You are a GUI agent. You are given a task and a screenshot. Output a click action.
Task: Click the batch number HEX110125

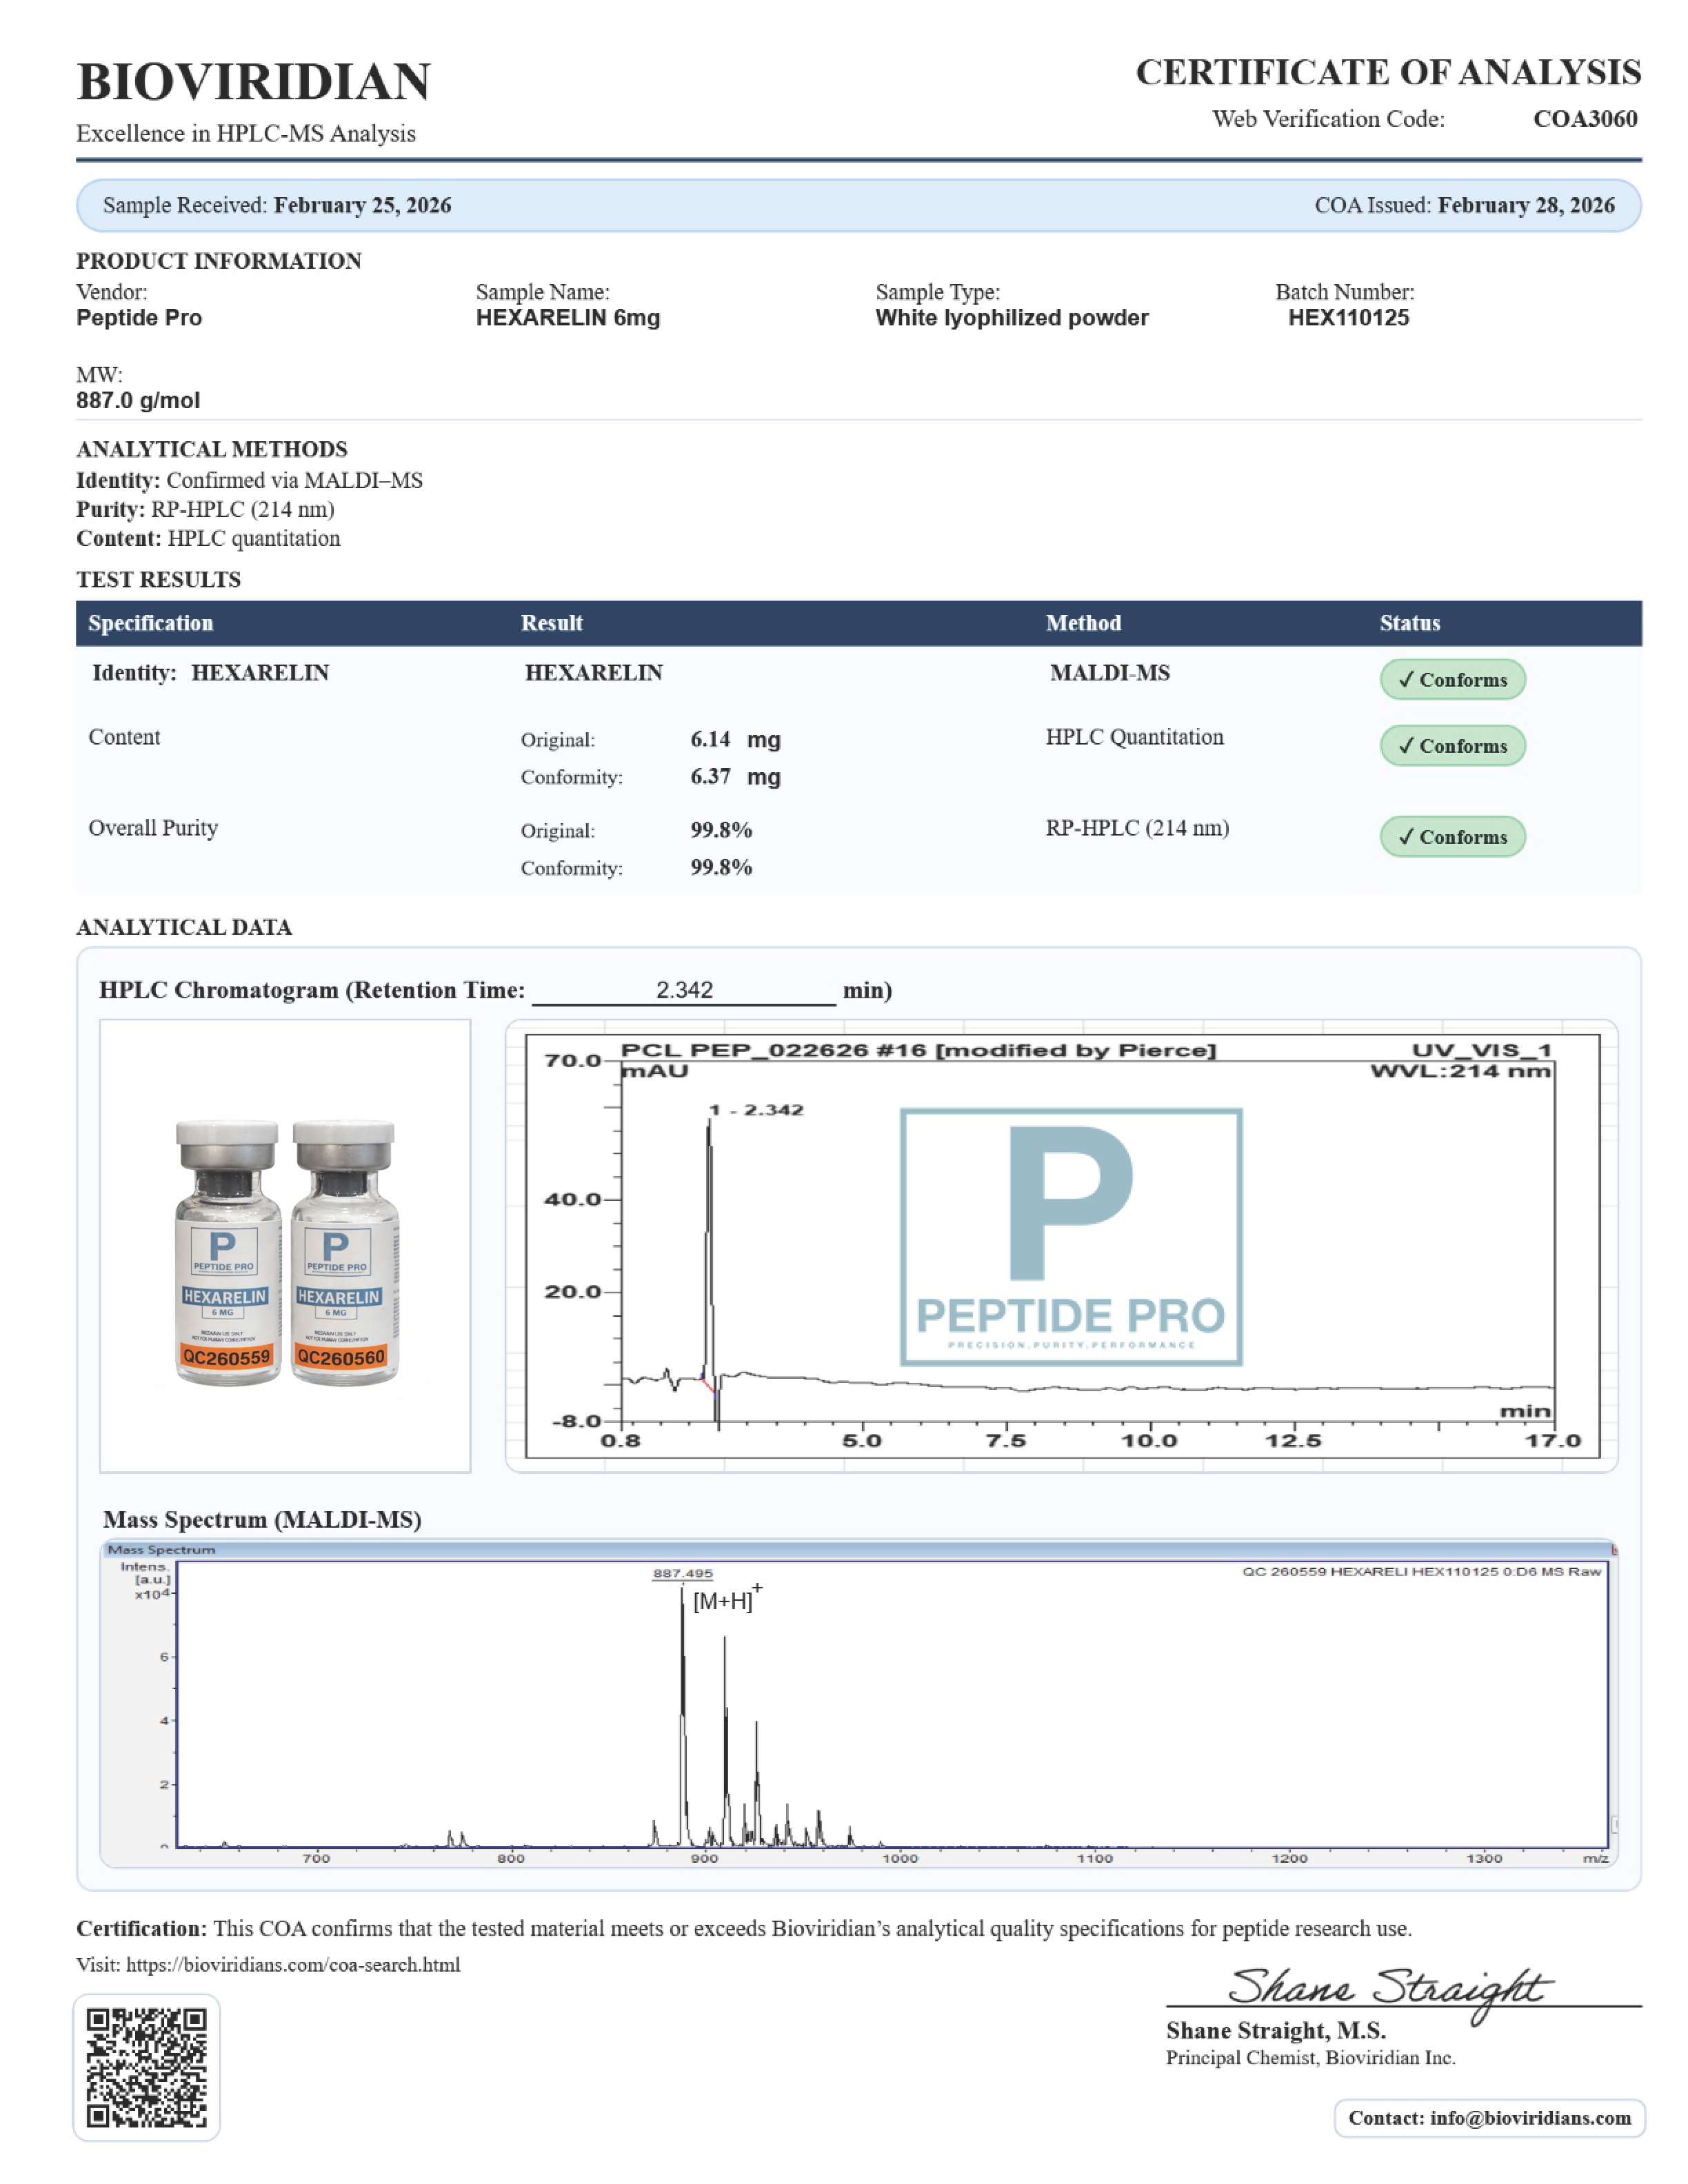point(1348,318)
